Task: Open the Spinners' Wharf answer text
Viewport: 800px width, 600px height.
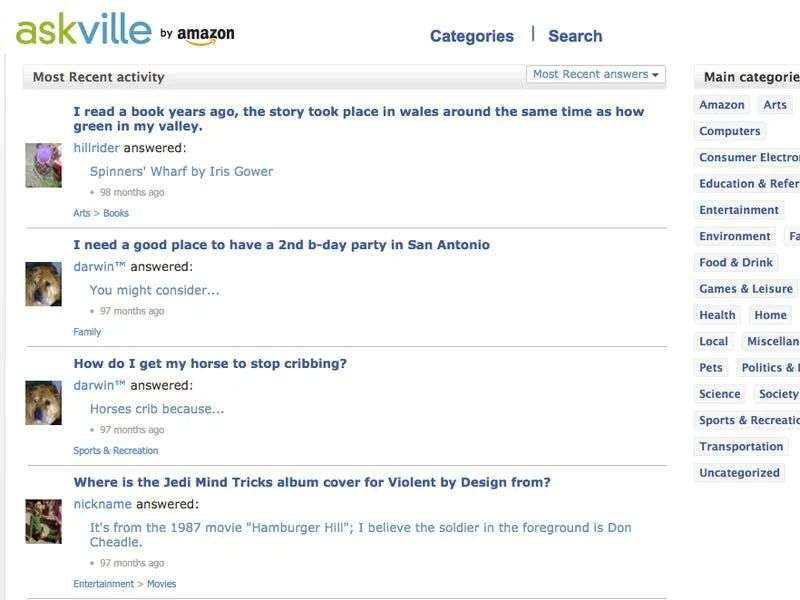Action: click(181, 172)
